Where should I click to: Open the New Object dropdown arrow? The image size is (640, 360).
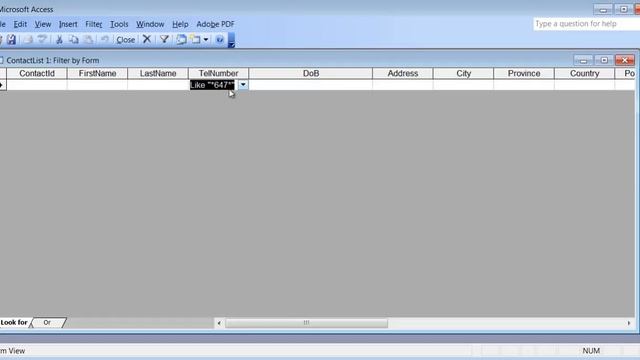coord(206,40)
